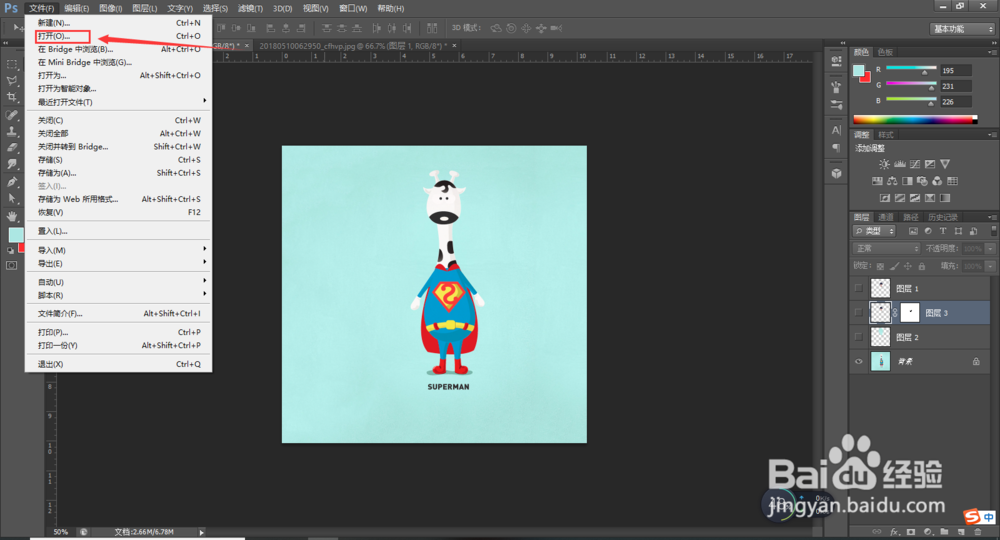
Task: Toggle lock image pixels brush icon
Action: pos(894,266)
